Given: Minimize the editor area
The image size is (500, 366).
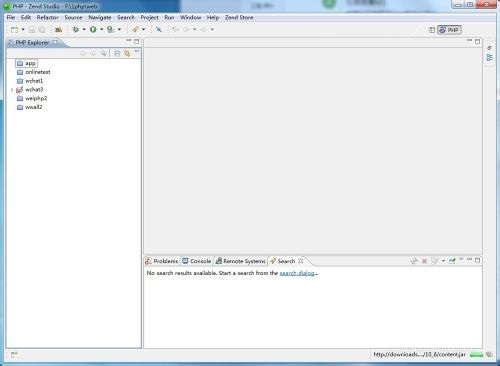Looking at the screenshot, I should point(469,41).
